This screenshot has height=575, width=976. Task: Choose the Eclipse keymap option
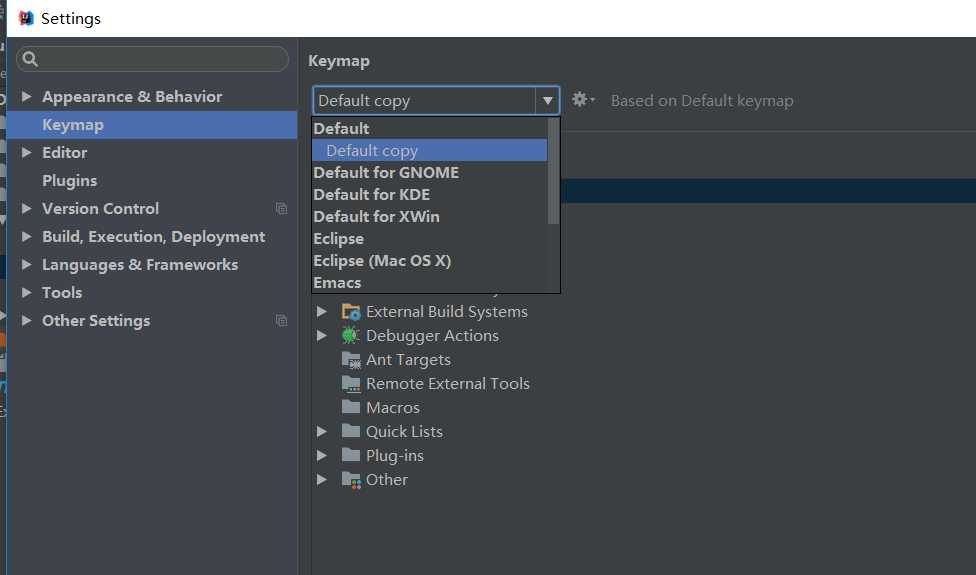click(x=429, y=238)
